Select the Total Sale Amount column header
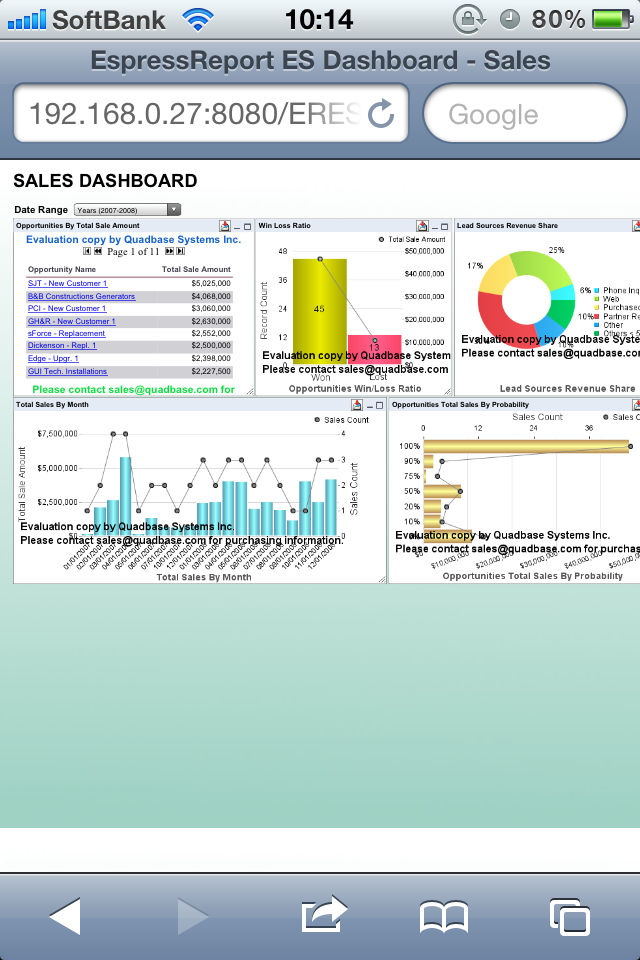 (196, 269)
